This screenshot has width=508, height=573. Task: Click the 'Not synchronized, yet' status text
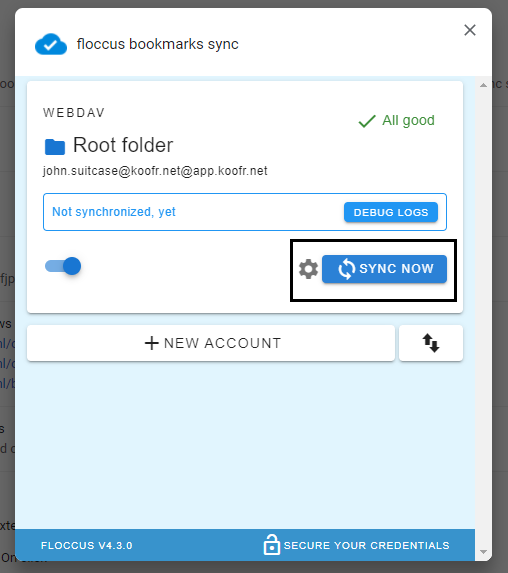click(x=114, y=212)
